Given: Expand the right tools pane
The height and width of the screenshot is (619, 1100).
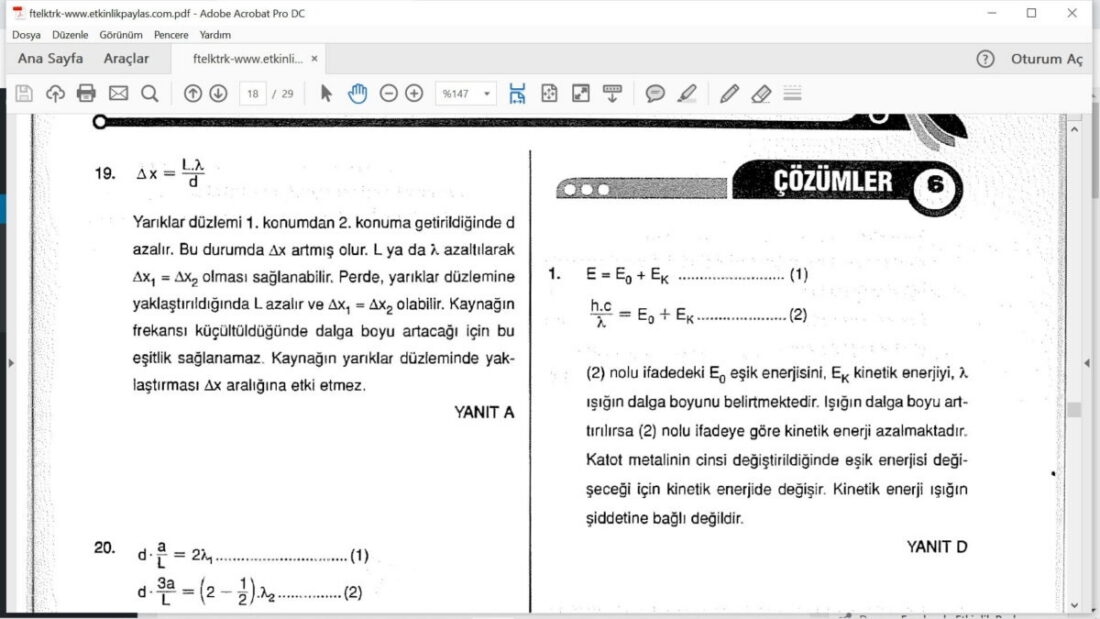Looking at the screenshot, I should click(x=1087, y=363).
